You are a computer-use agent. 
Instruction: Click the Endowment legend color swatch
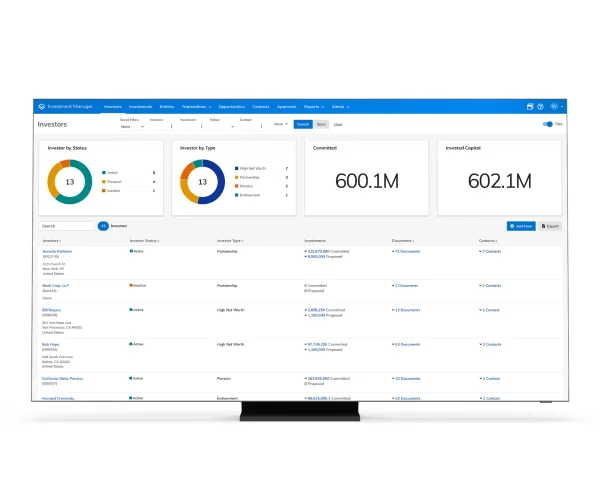(x=236, y=195)
